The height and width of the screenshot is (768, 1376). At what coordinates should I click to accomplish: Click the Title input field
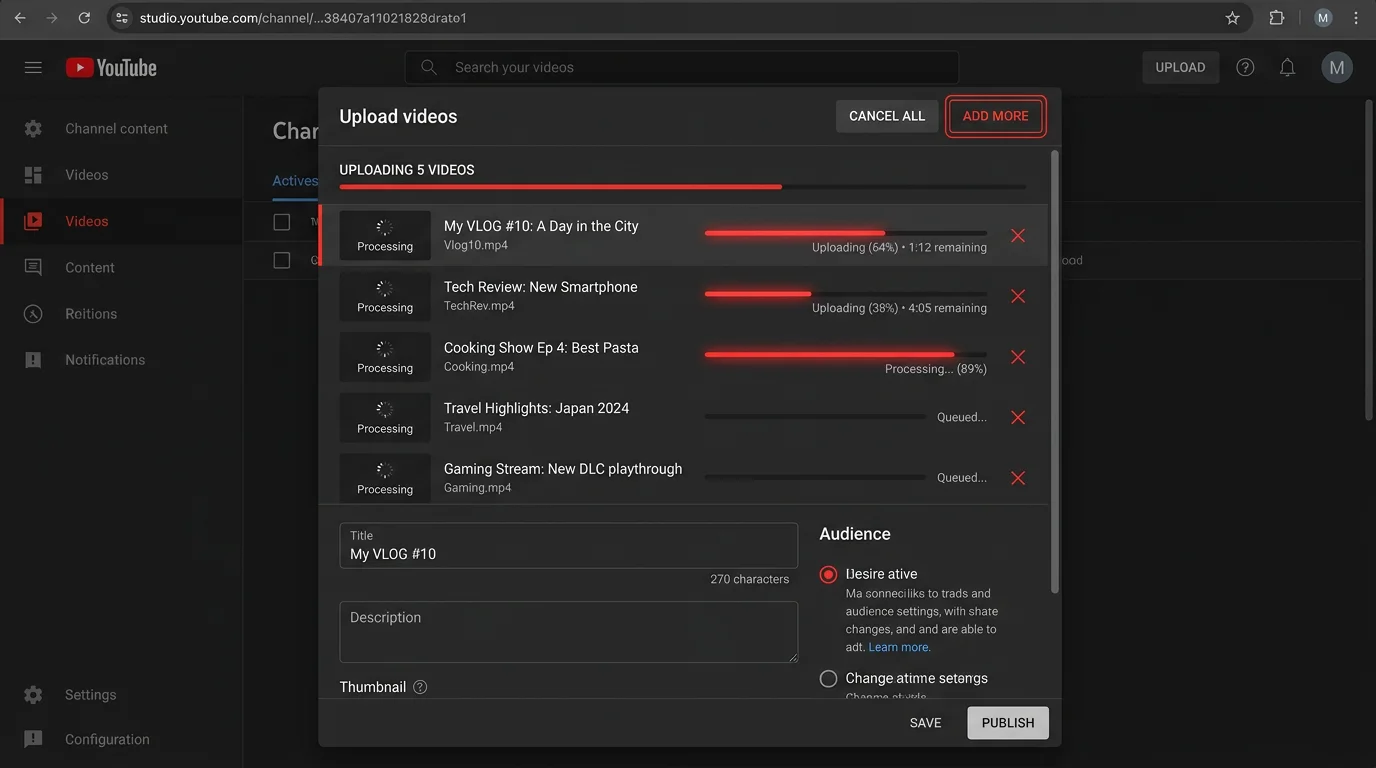click(x=569, y=546)
